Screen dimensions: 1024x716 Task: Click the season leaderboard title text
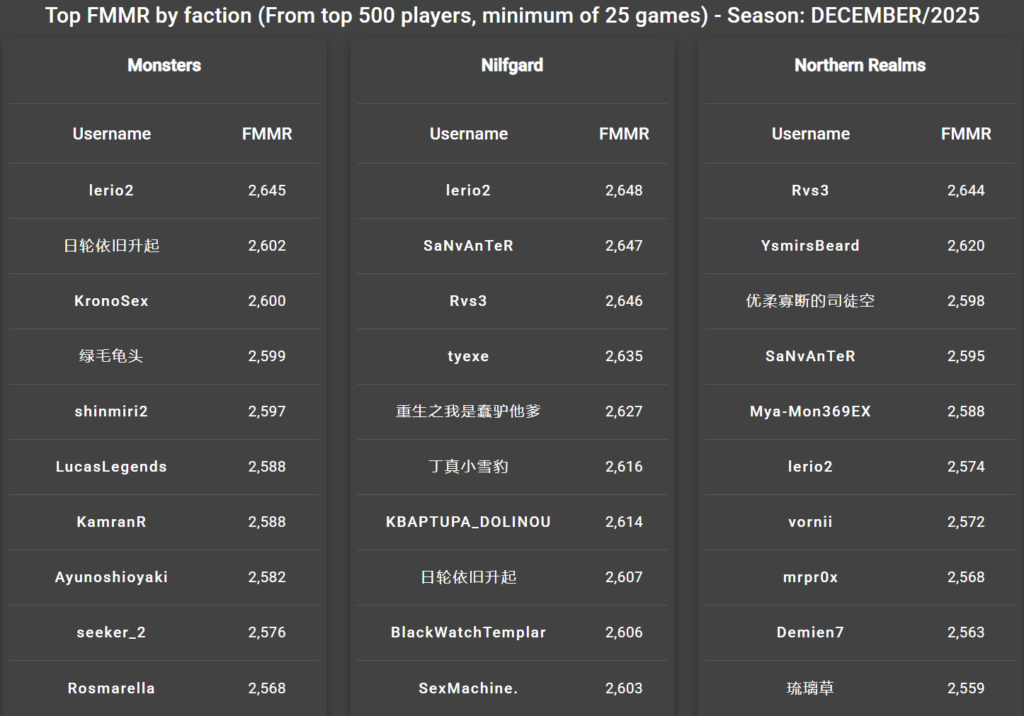(x=512, y=16)
